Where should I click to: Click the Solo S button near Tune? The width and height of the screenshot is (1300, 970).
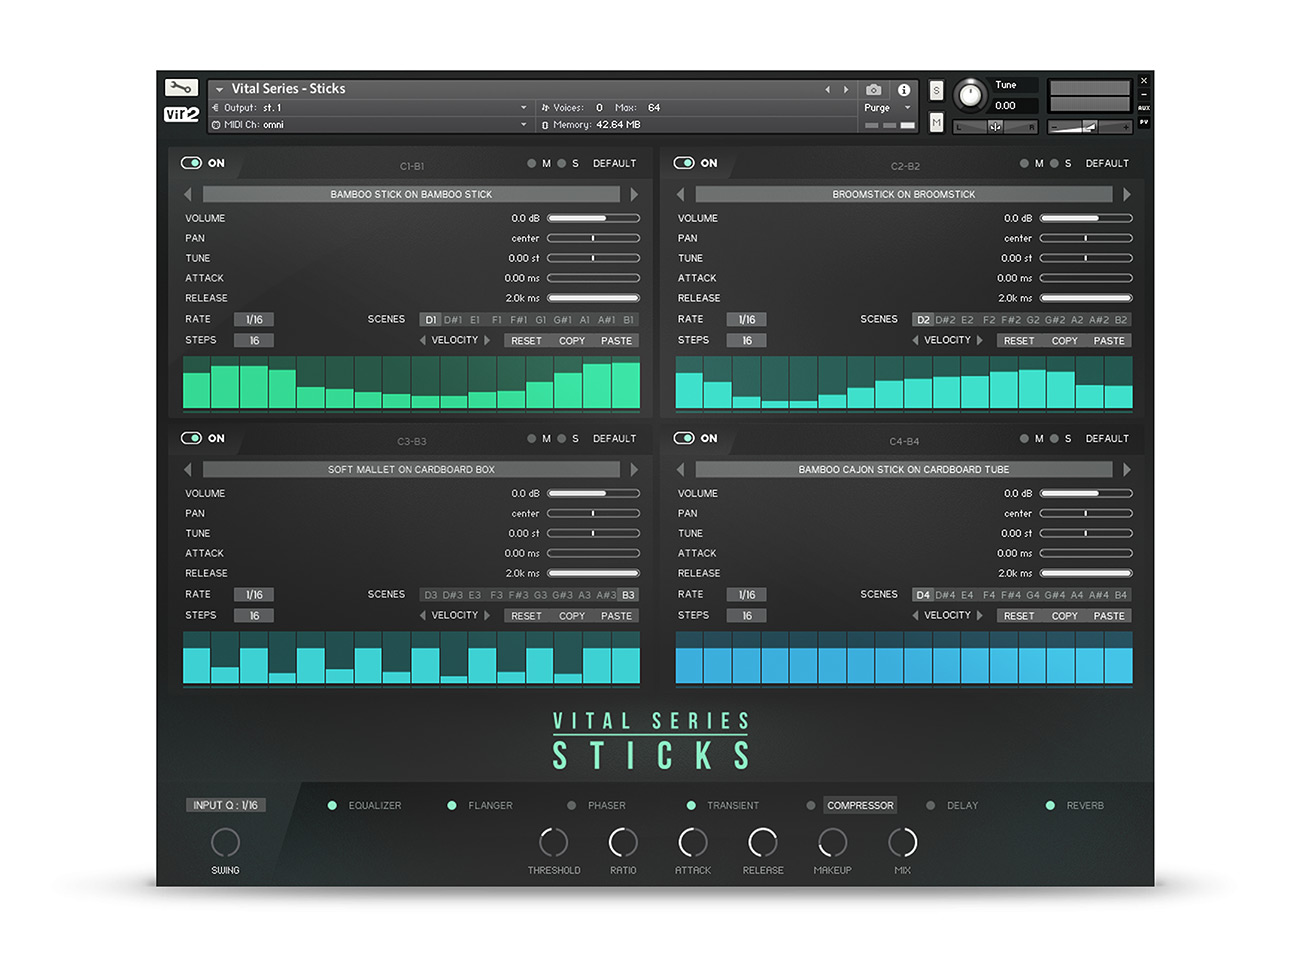[936, 91]
